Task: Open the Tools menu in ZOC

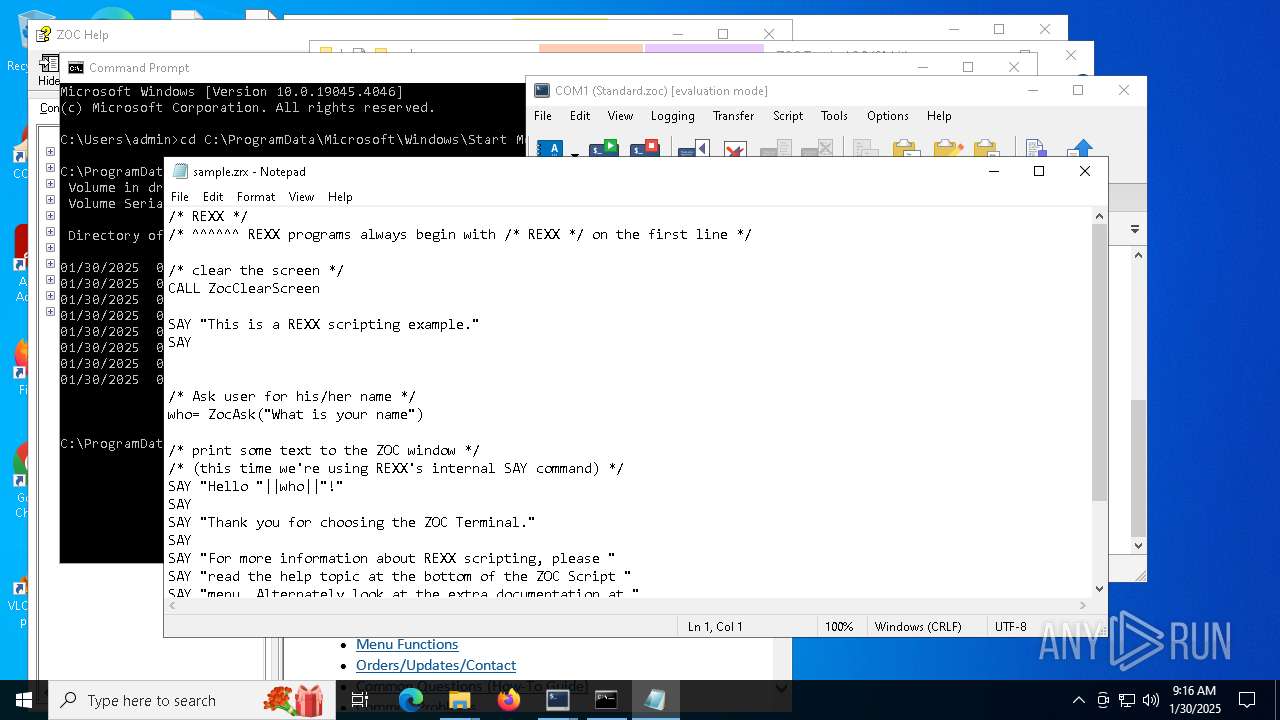Action: coord(834,116)
